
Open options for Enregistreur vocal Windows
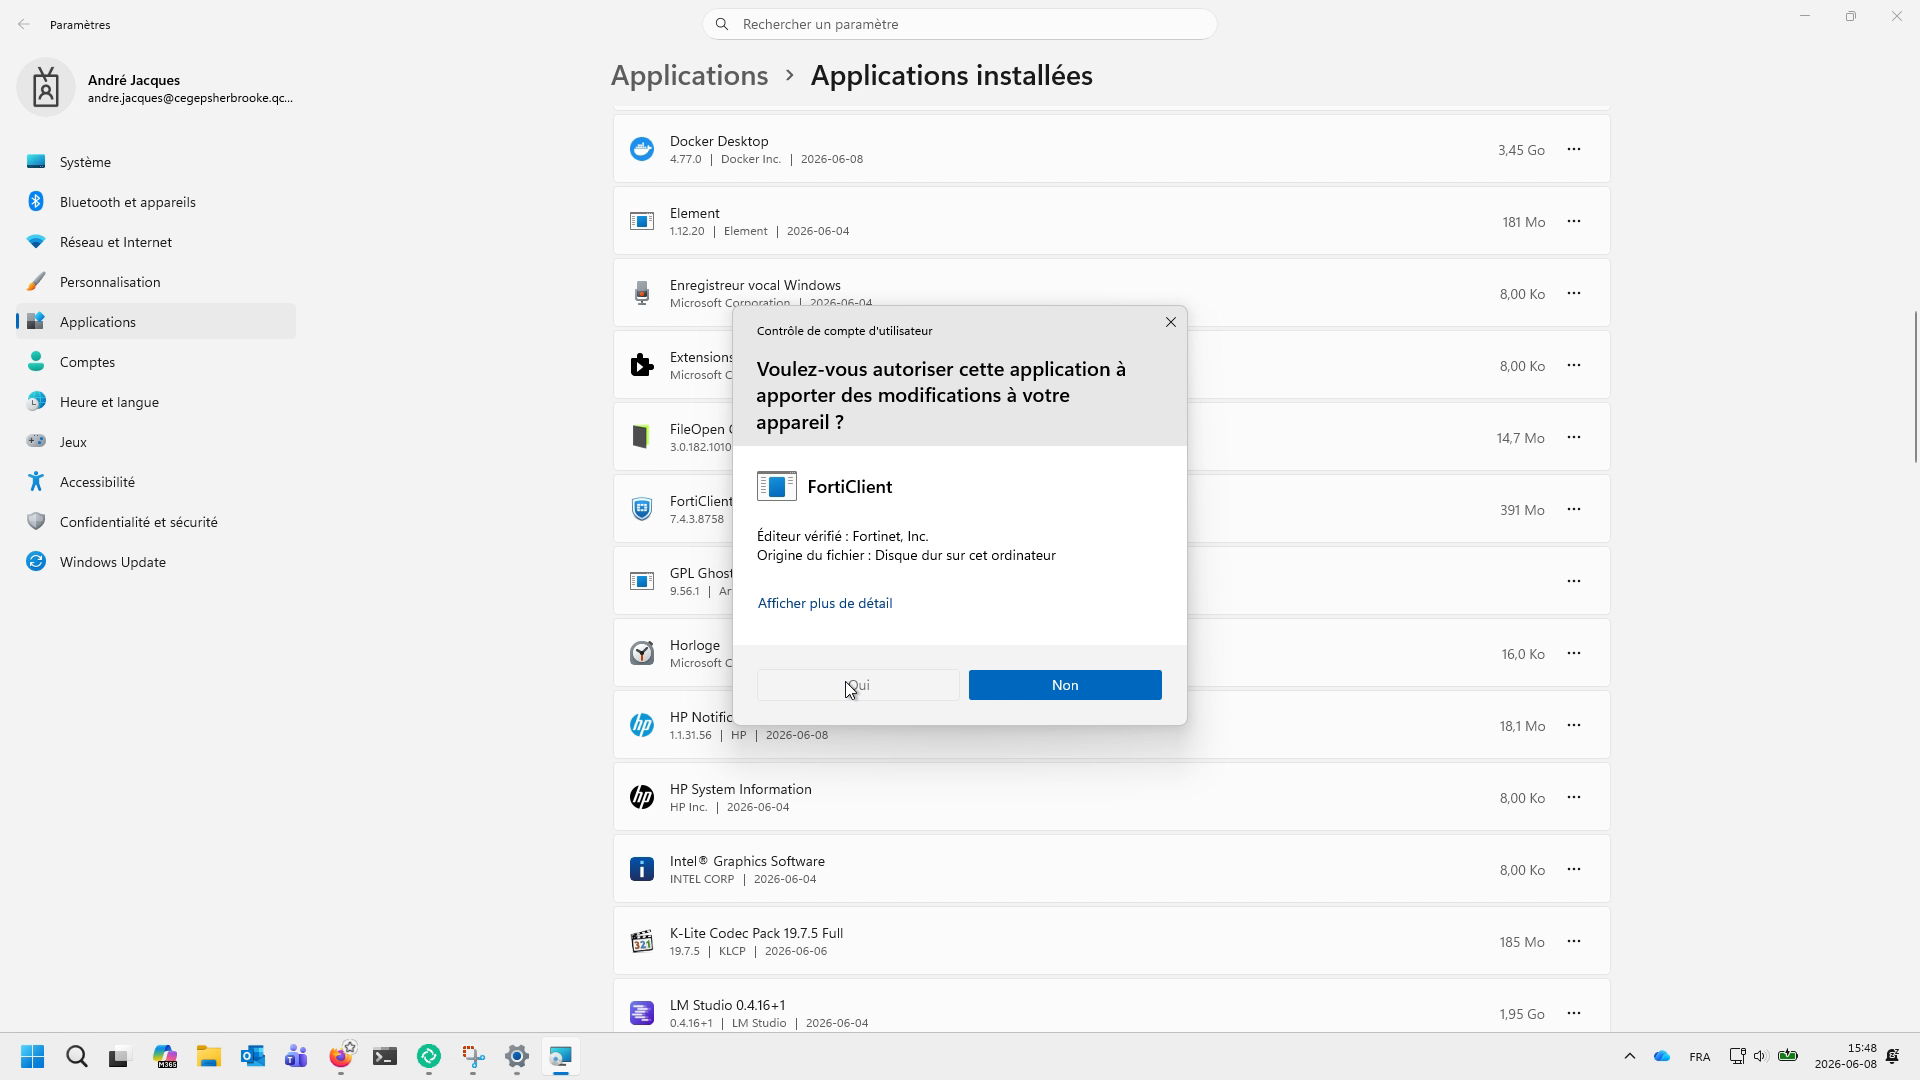(x=1574, y=294)
